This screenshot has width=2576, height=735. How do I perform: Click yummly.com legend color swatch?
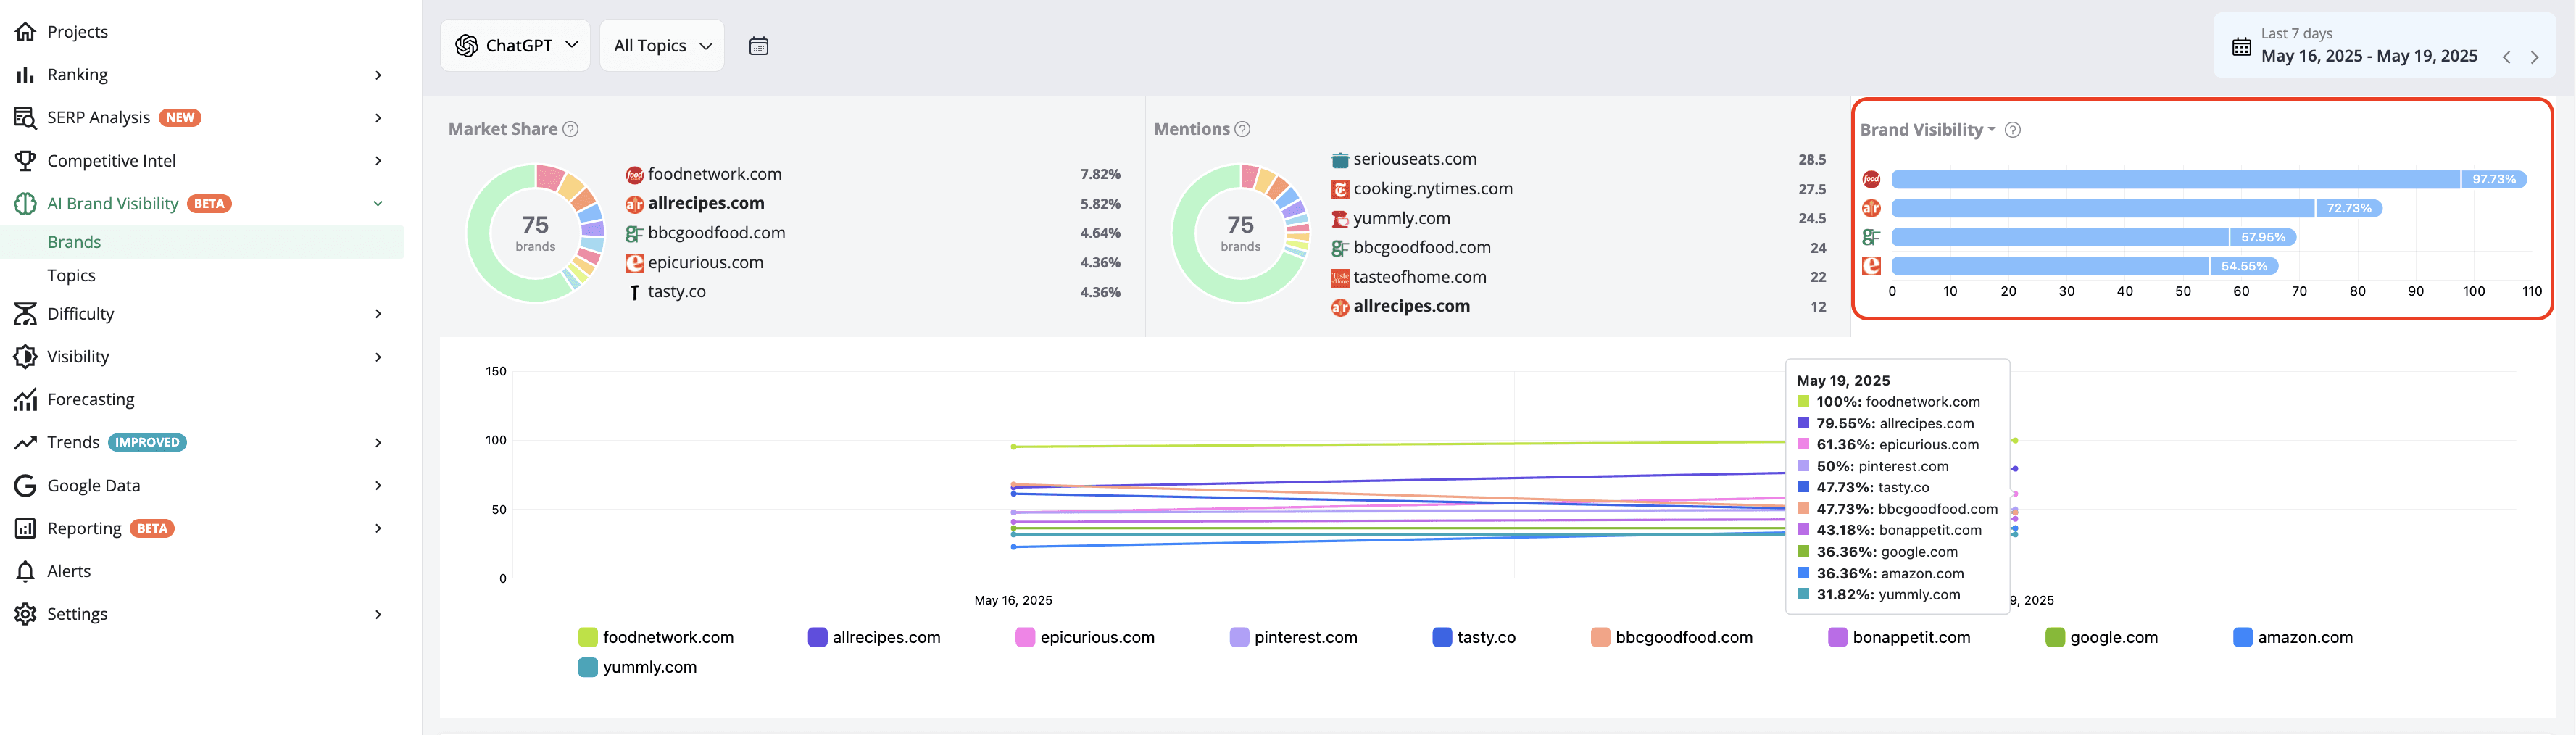pyautogui.click(x=588, y=667)
